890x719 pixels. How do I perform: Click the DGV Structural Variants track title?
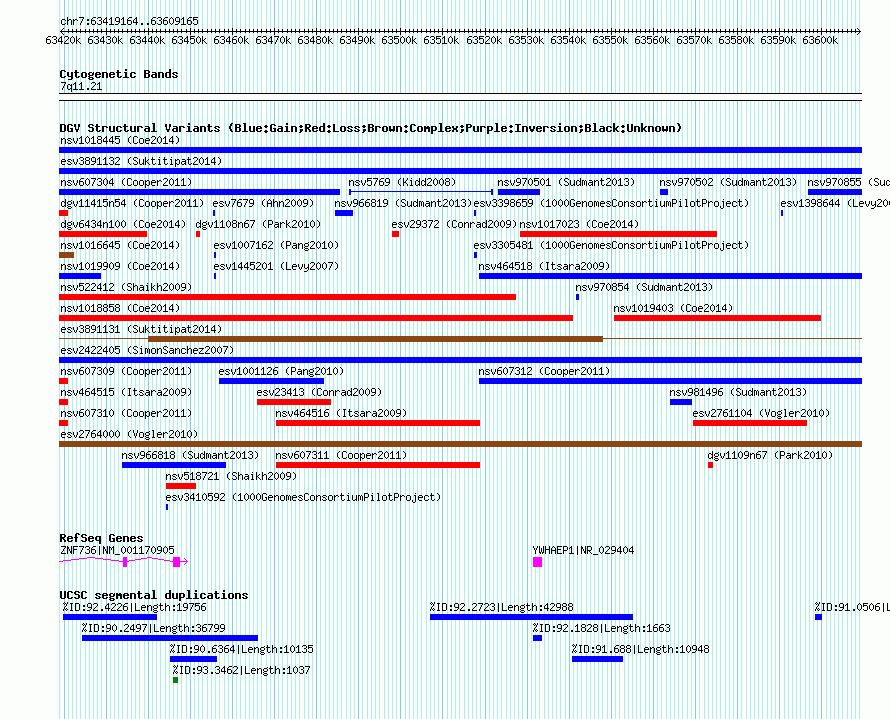tap(370, 128)
